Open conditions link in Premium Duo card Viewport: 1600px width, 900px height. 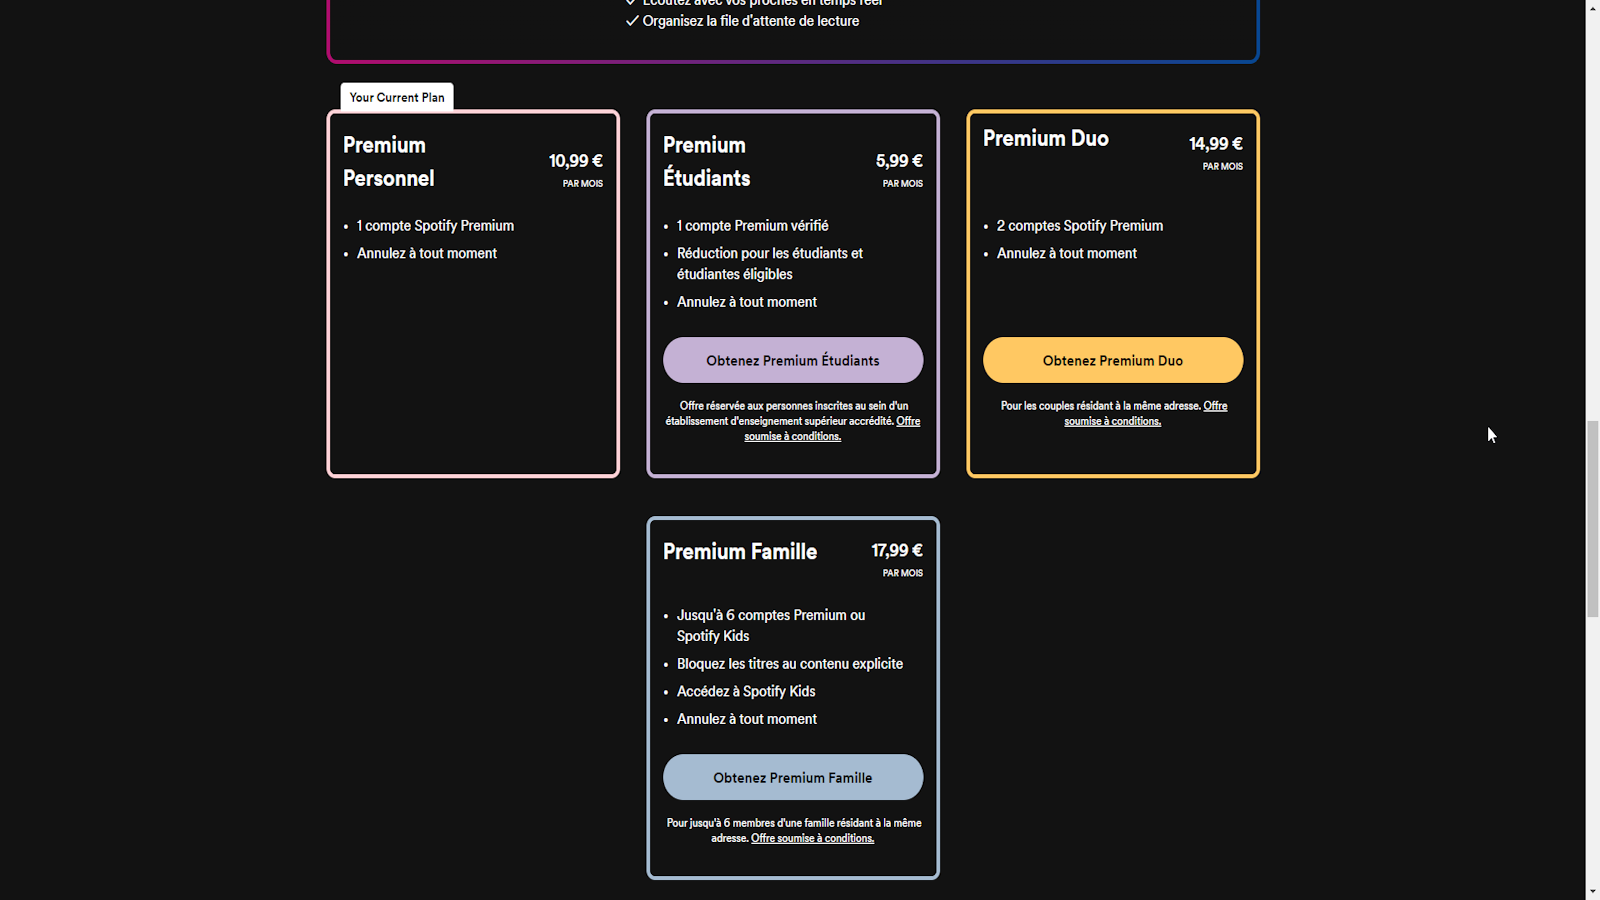click(1112, 421)
